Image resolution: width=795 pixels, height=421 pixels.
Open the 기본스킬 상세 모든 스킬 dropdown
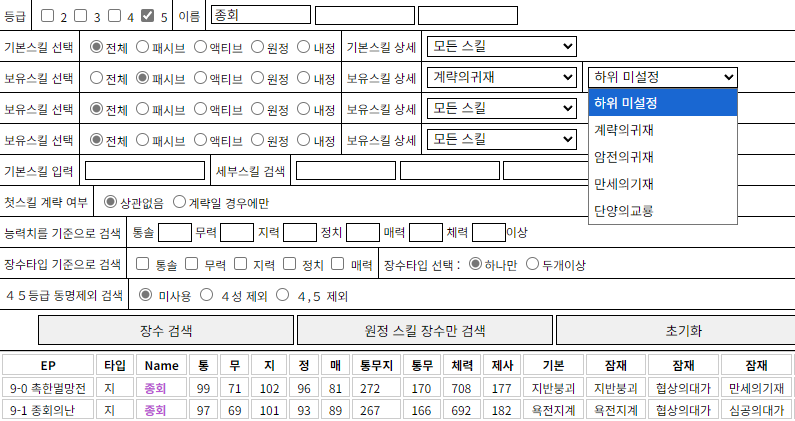tap(501, 46)
